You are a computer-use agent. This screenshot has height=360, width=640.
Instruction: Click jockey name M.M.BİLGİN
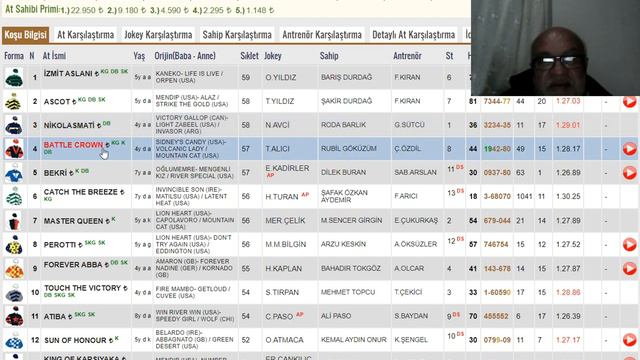click(x=285, y=244)
